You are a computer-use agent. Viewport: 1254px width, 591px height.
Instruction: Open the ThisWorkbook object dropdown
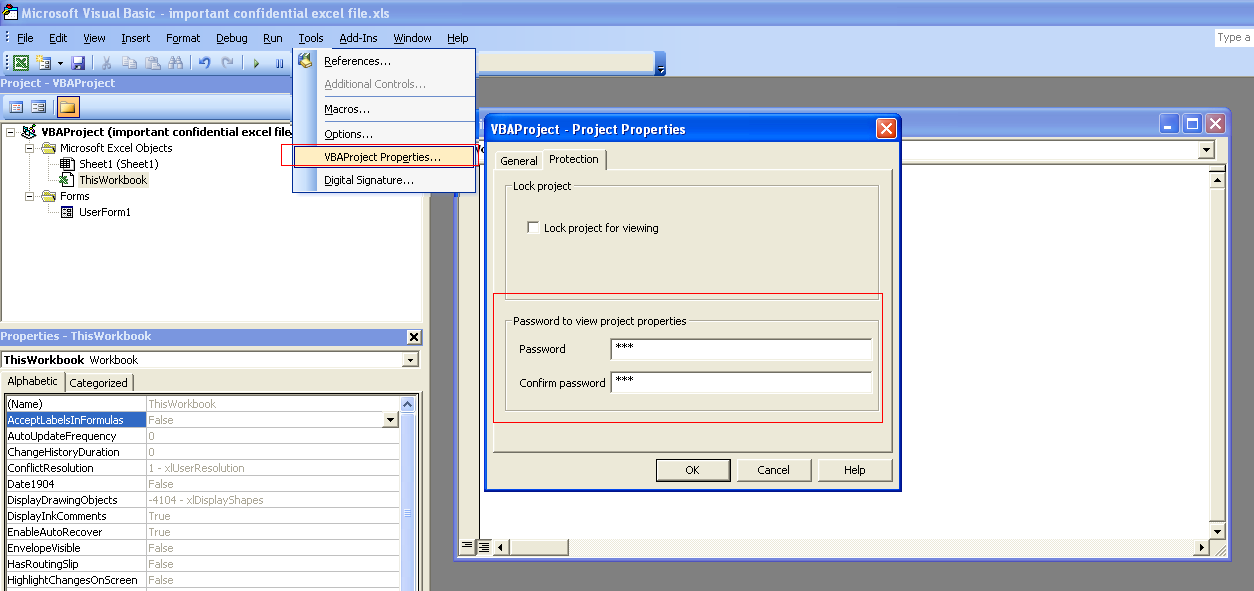pyautogui.click(x=409, y=359)
